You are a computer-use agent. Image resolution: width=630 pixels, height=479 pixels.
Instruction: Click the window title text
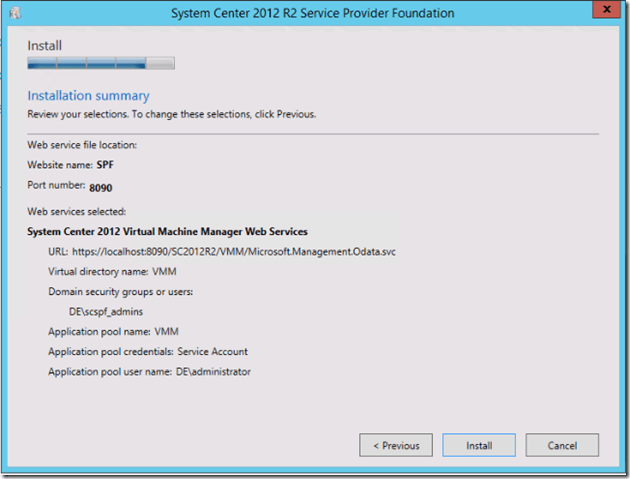[x=312, y=14]
